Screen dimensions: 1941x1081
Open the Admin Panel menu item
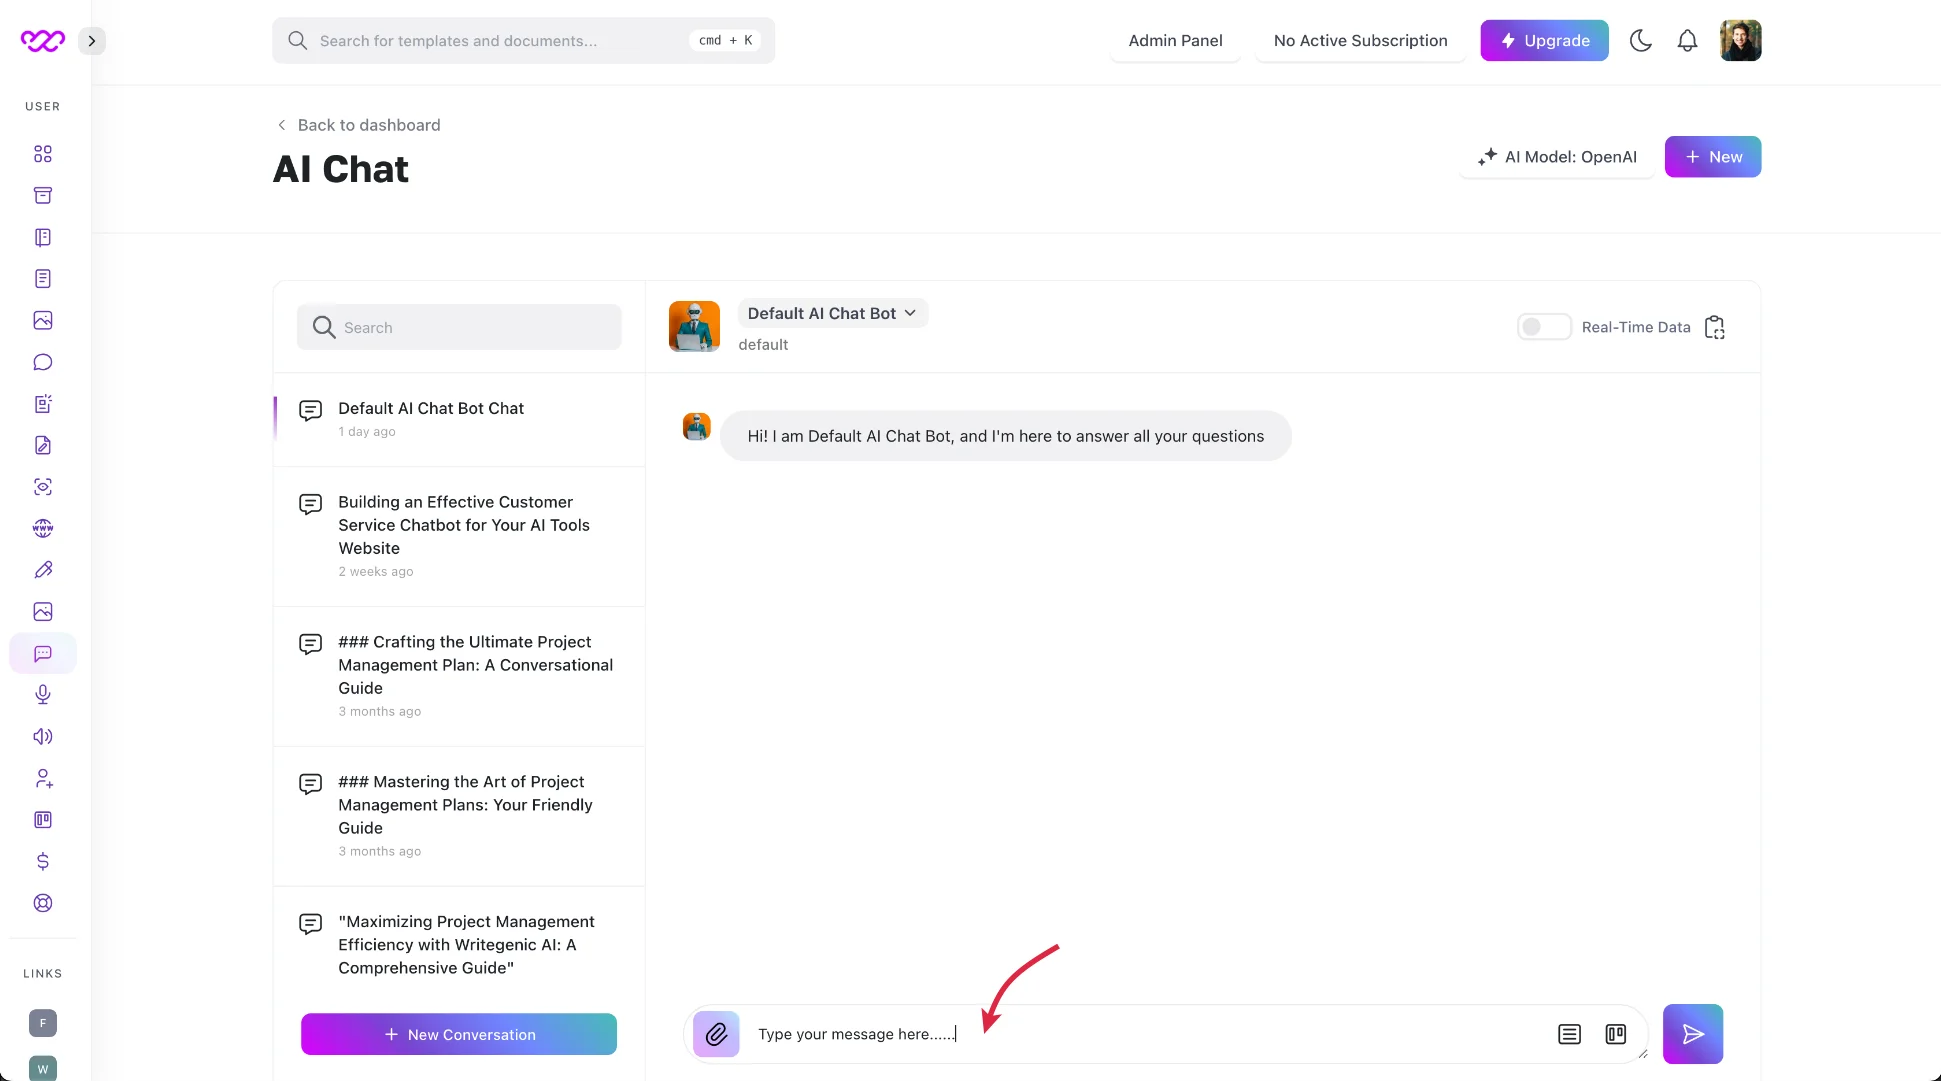pos(1175,41)
